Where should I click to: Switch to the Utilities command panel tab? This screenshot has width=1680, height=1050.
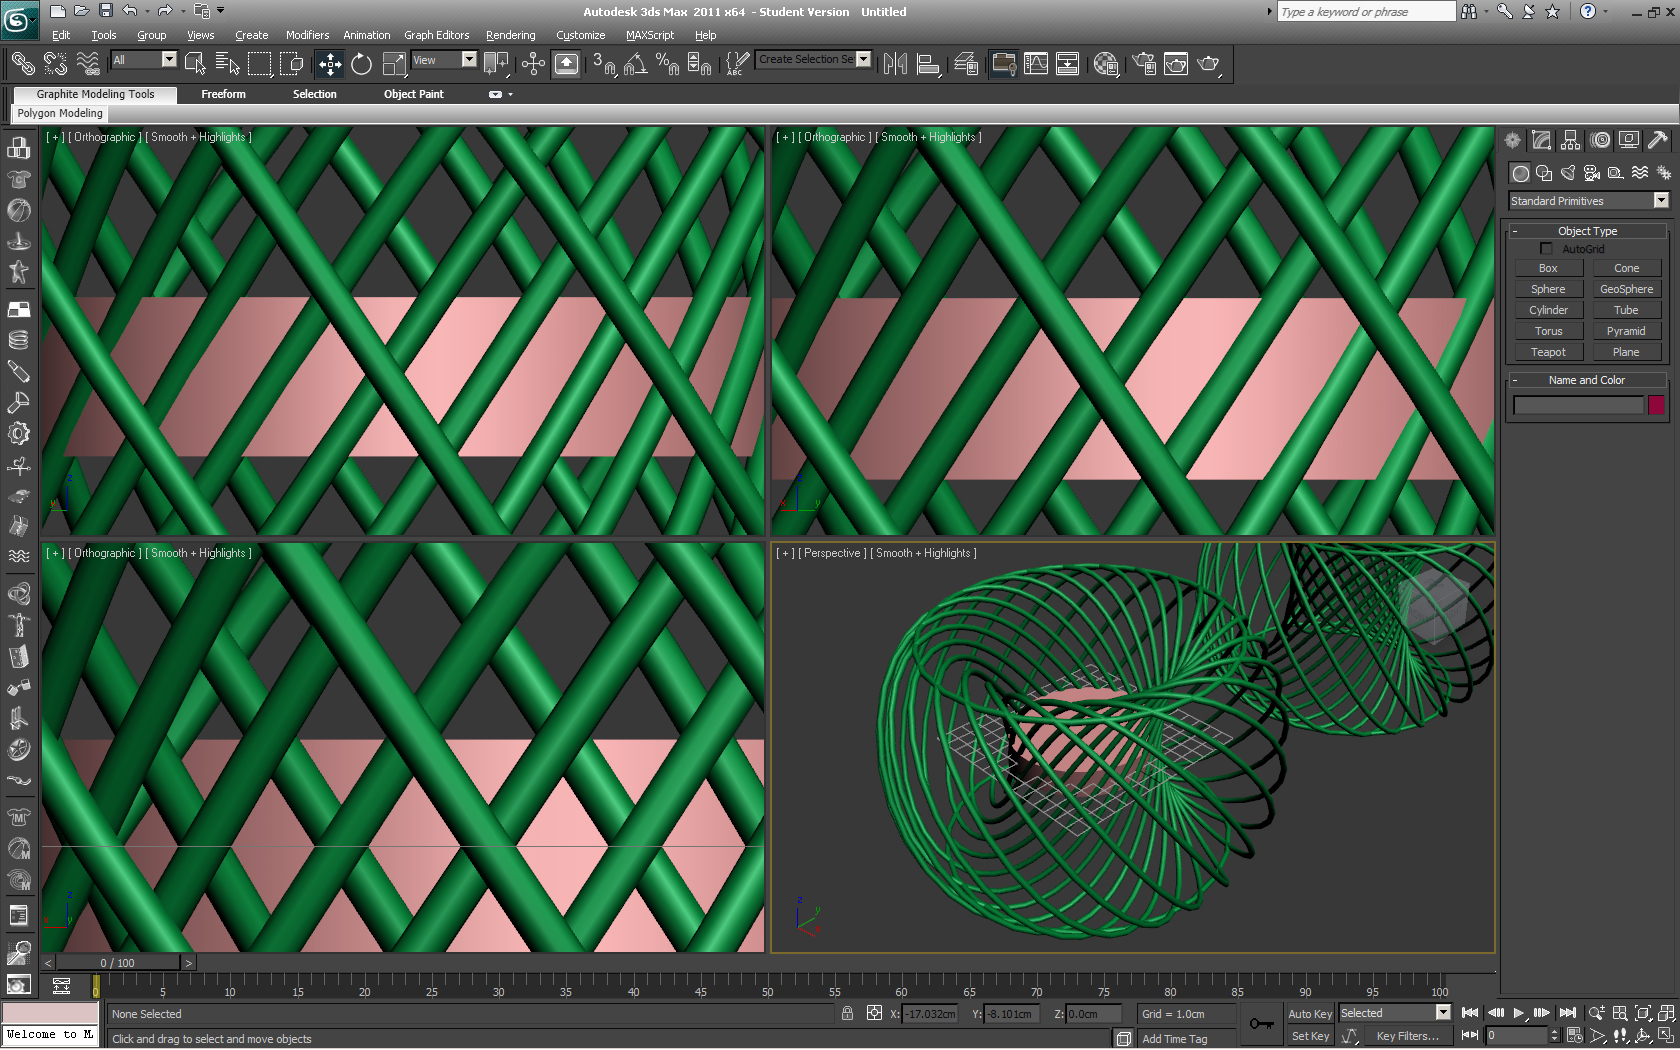tap(1658, 140)
